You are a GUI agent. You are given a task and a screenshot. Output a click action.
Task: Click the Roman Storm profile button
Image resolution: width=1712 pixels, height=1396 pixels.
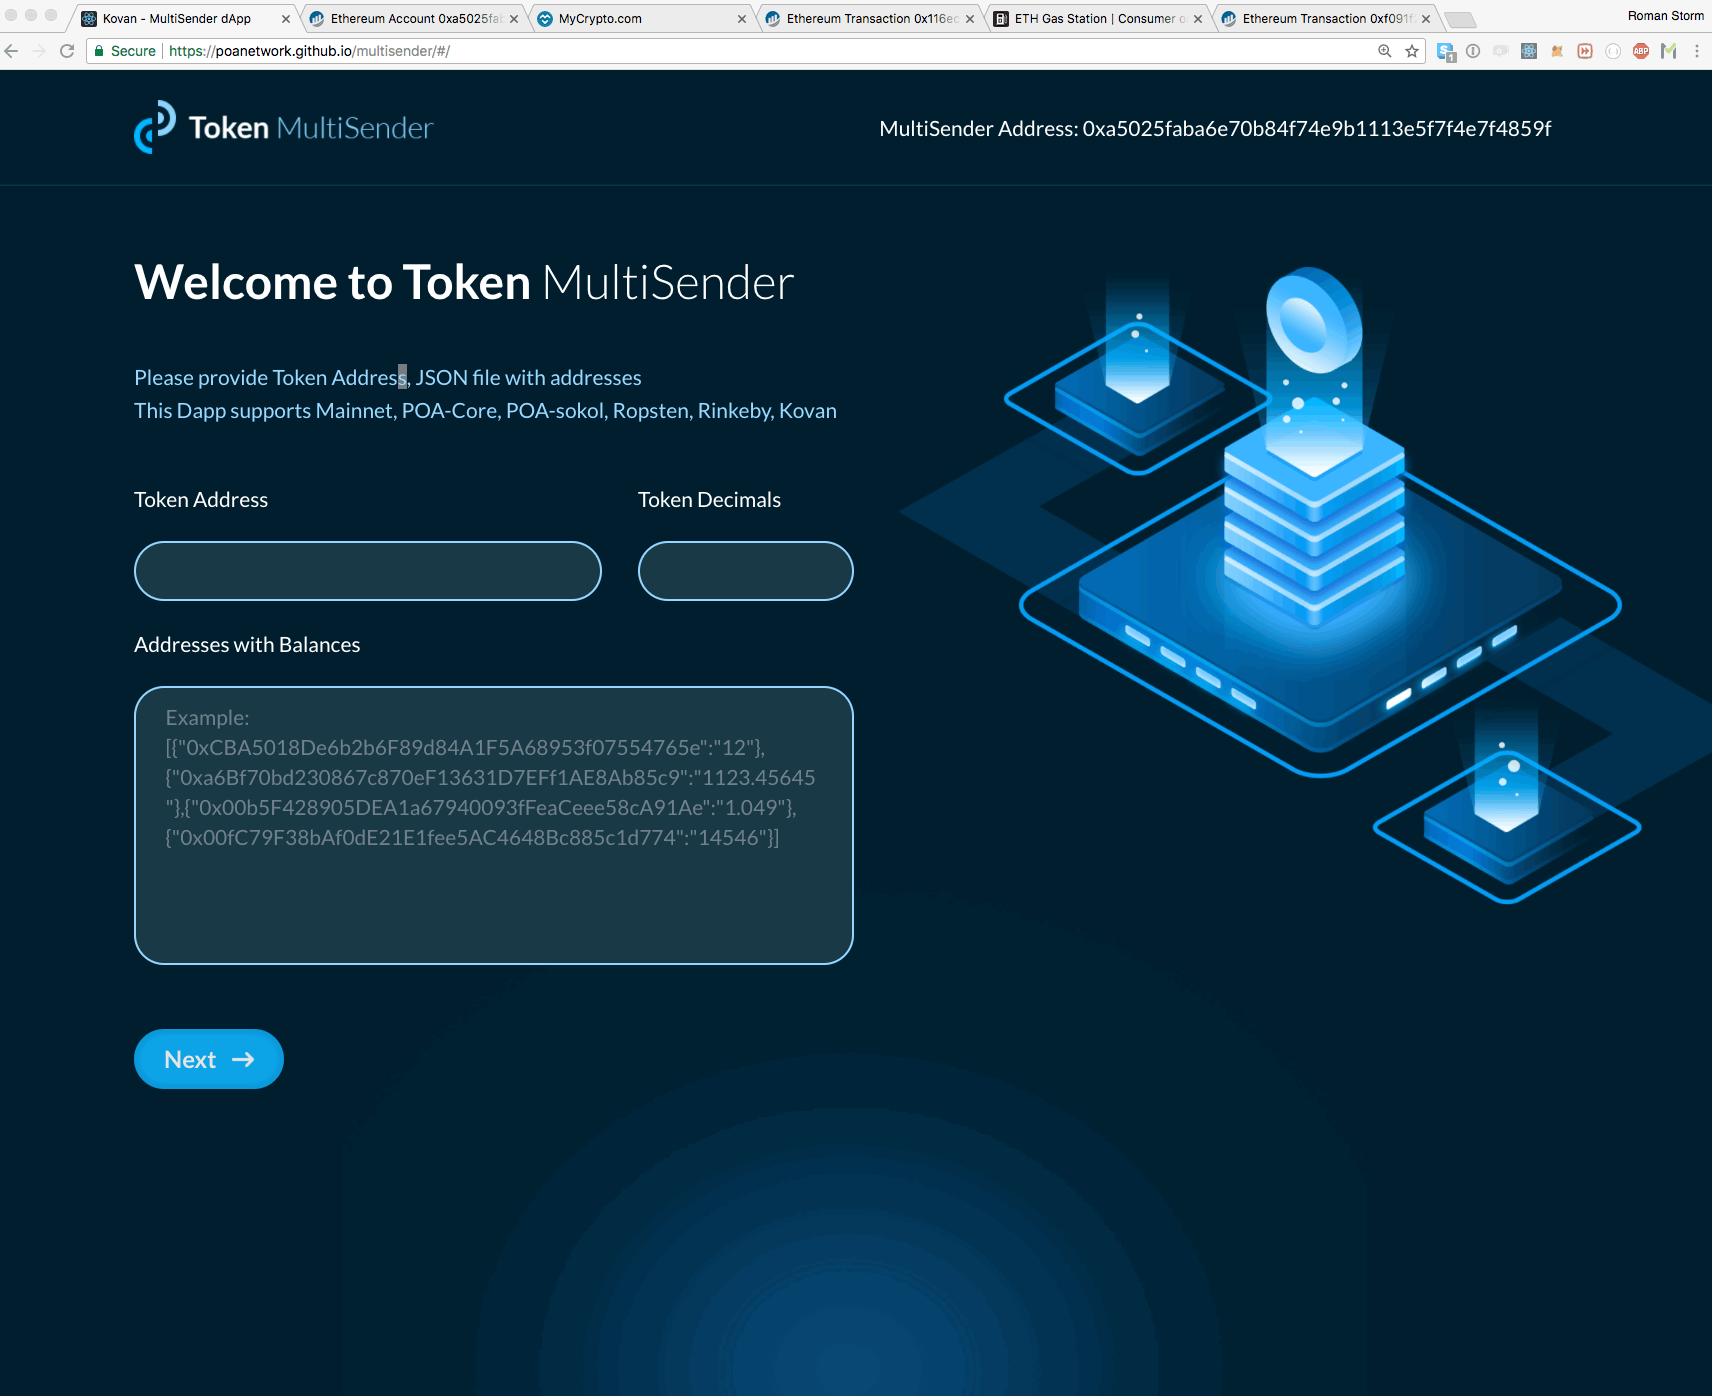click(x=1665, y=16)
